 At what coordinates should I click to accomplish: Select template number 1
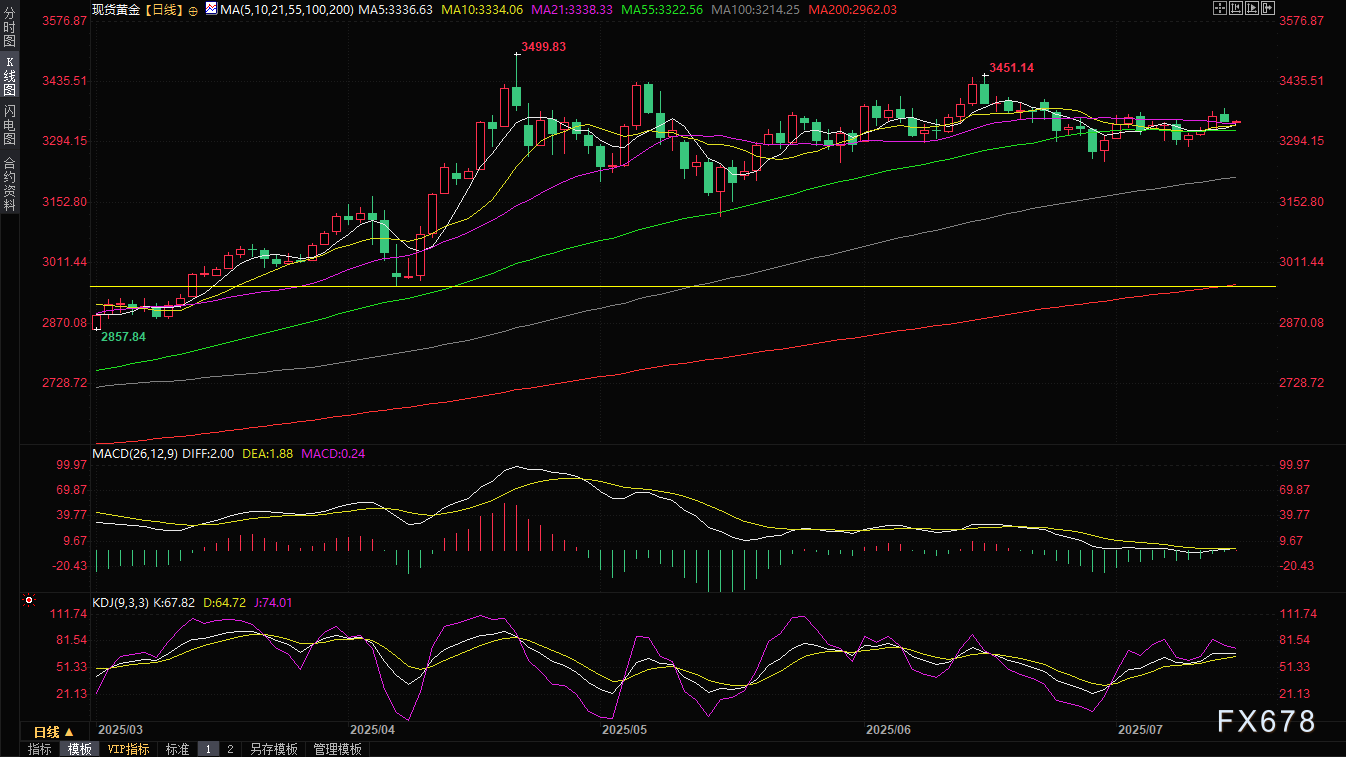(208, 749)
